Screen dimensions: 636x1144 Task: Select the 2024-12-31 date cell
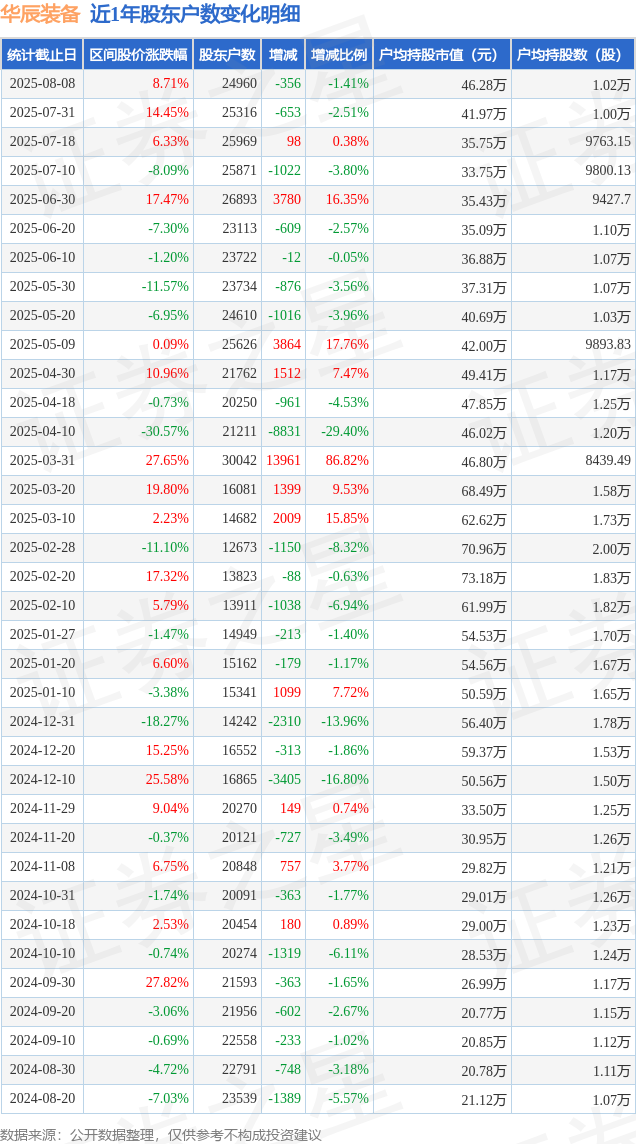[x=42, y=722]
